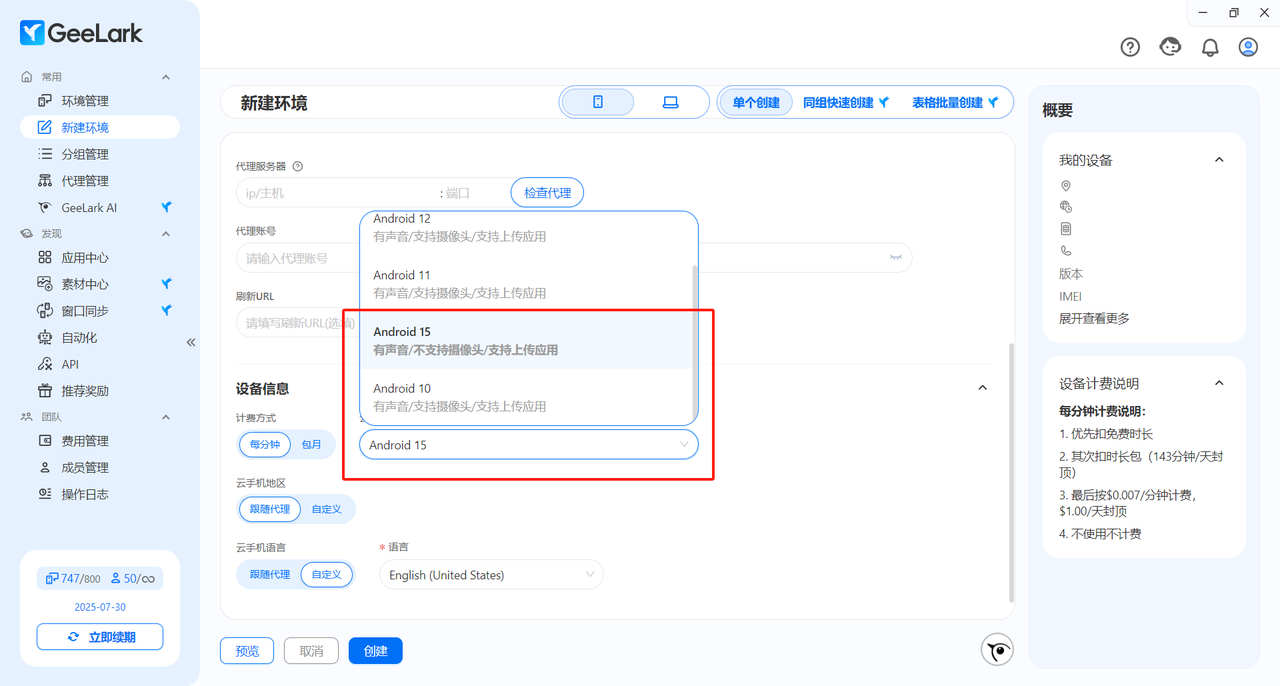Click the 费用管理 wallet icon
Image resolution: width=1280 pixels, height=686 pixels.
click(45, 441)
